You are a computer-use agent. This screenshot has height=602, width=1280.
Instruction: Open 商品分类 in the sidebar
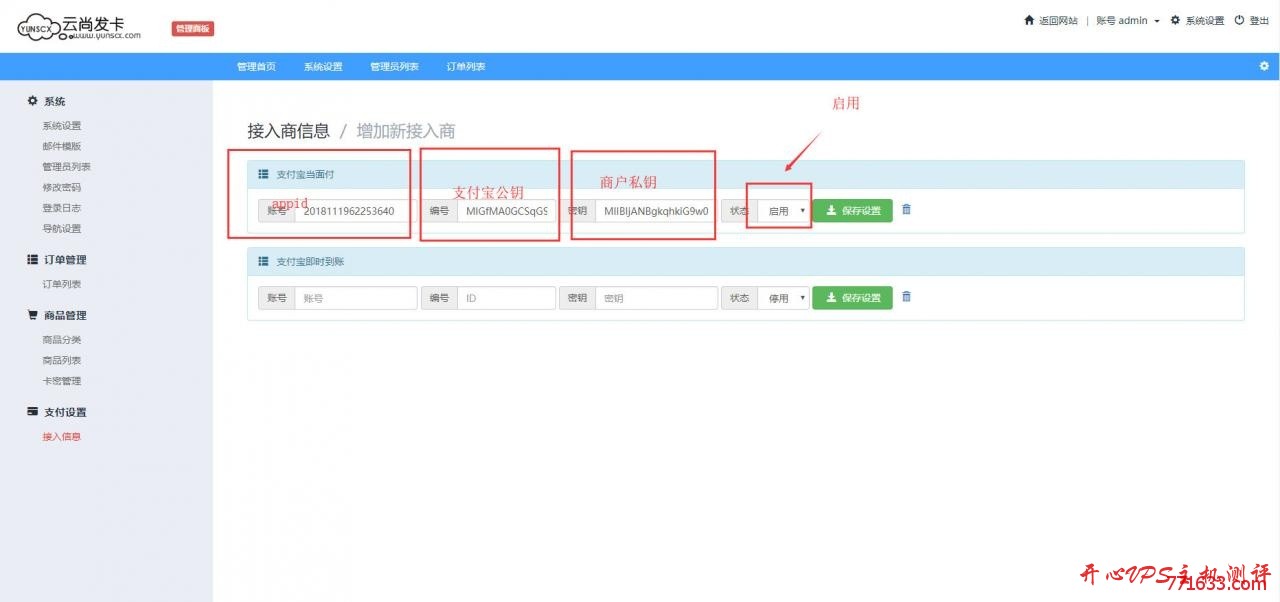(62, 340)
